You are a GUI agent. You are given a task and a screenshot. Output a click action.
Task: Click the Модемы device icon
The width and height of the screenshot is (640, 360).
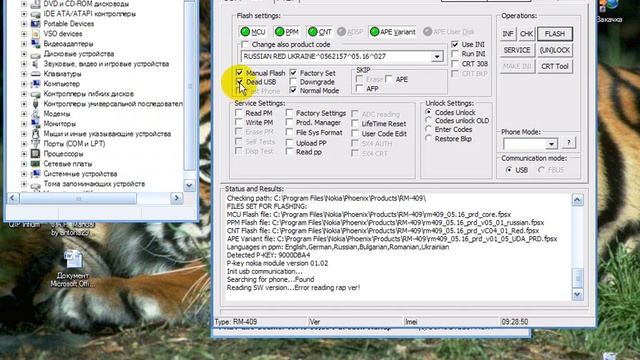tap(36, 114)
